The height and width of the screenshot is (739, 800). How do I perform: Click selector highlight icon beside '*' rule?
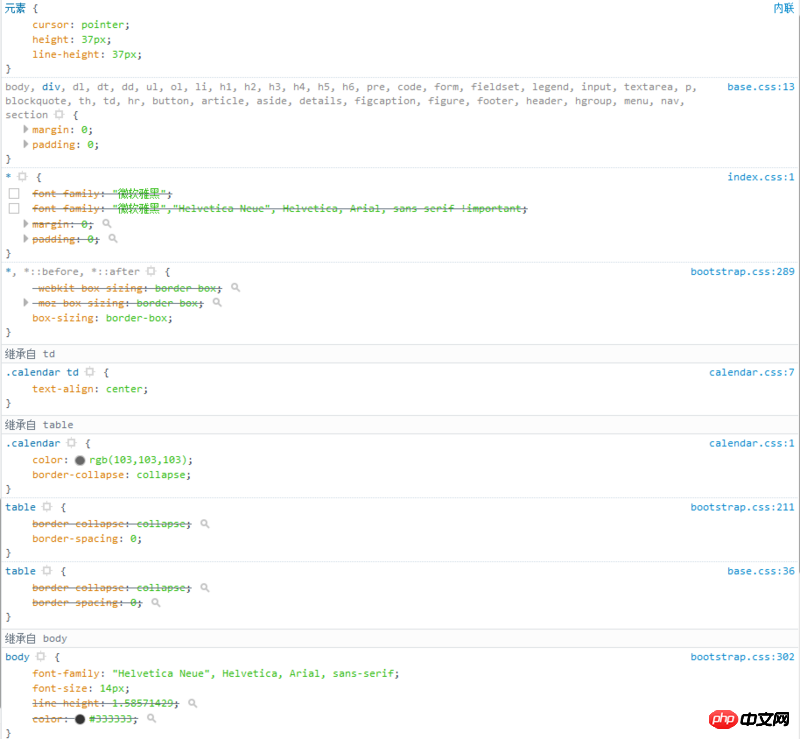click(22, 177)
